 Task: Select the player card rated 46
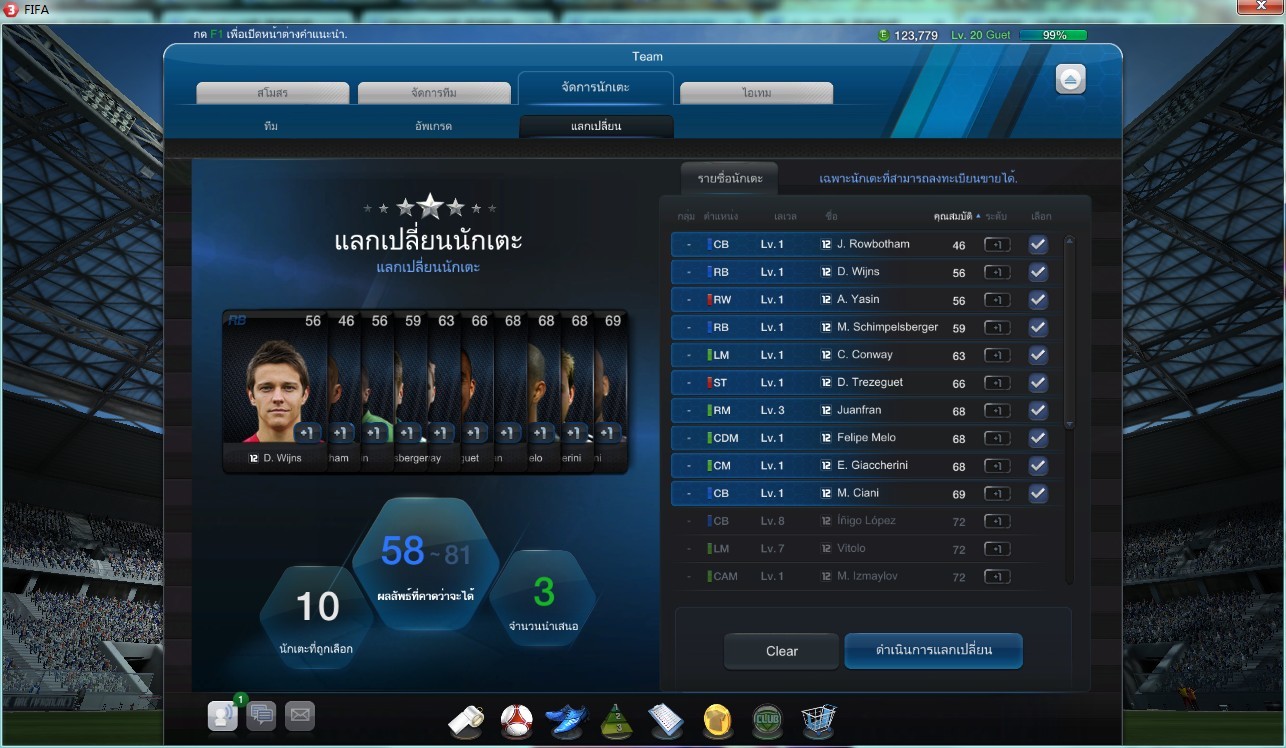tap(344, 390)
